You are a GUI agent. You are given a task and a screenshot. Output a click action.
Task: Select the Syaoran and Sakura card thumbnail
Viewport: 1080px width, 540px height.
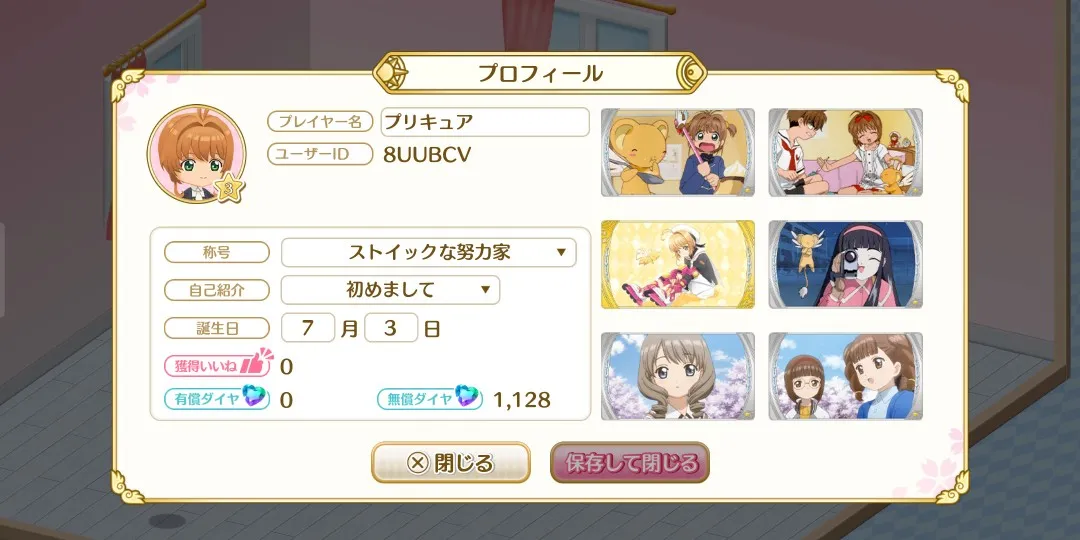(846, 152)
